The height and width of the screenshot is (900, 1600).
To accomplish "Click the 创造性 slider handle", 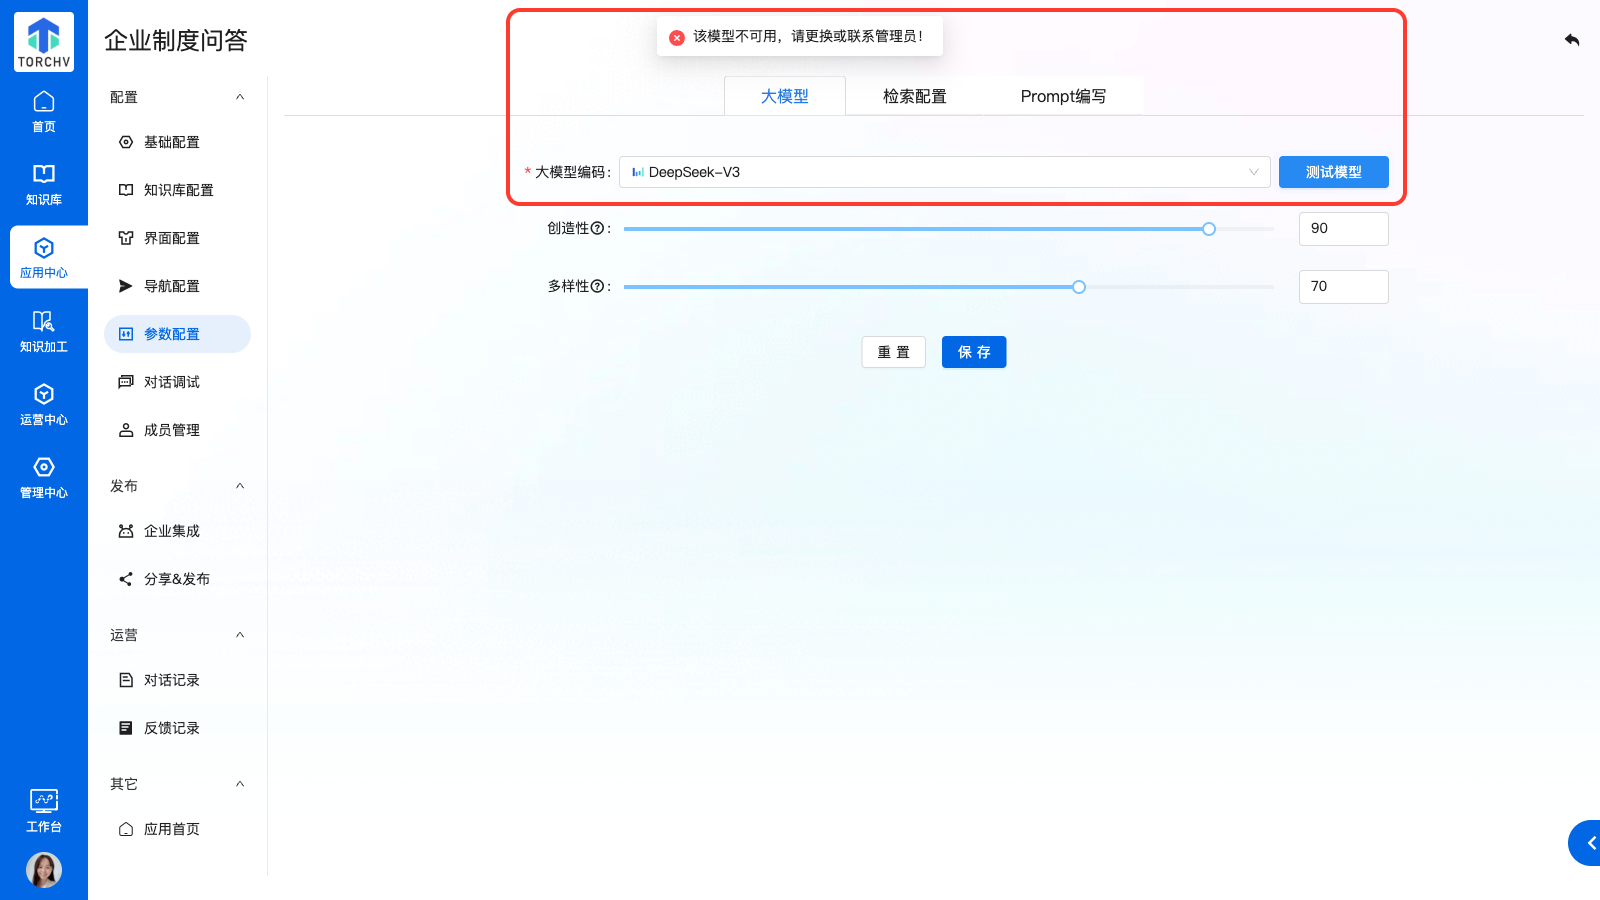I will pyautogui.click(x=1209, y=229).
